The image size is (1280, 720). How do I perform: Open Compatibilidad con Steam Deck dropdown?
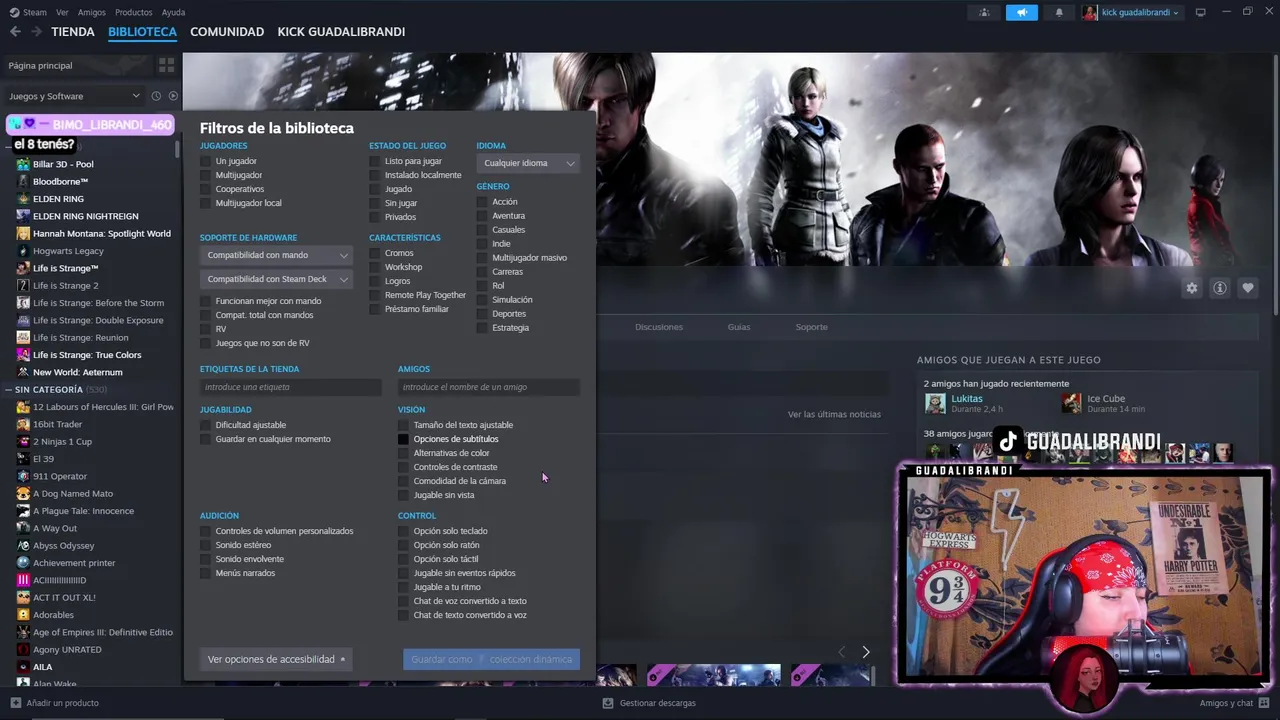point(276,279)
